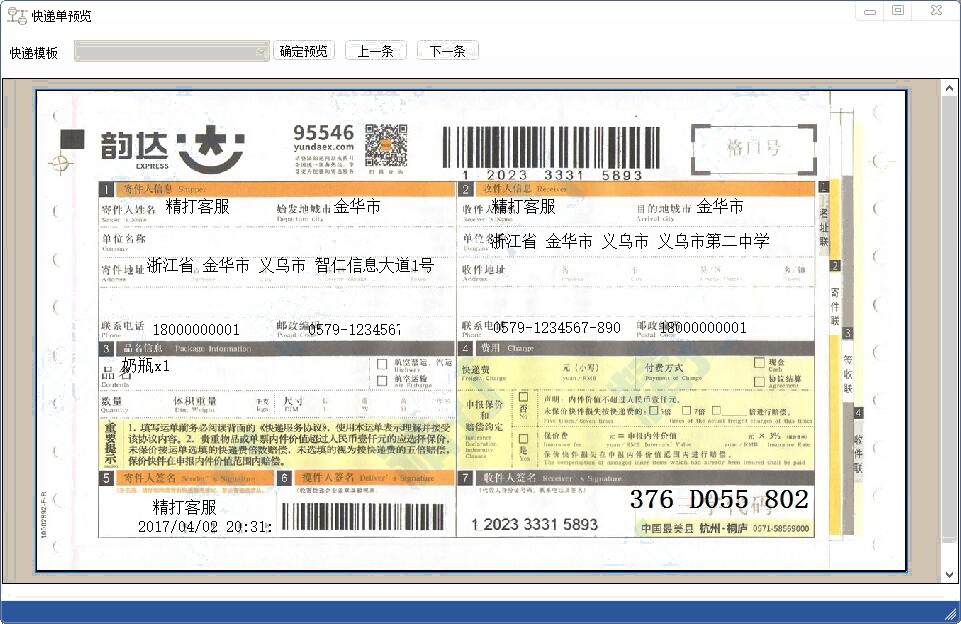Viewport: 961px width, 624px height.
Task: Click the 下一条 button to view next record
Action: [x=446, y=50]
